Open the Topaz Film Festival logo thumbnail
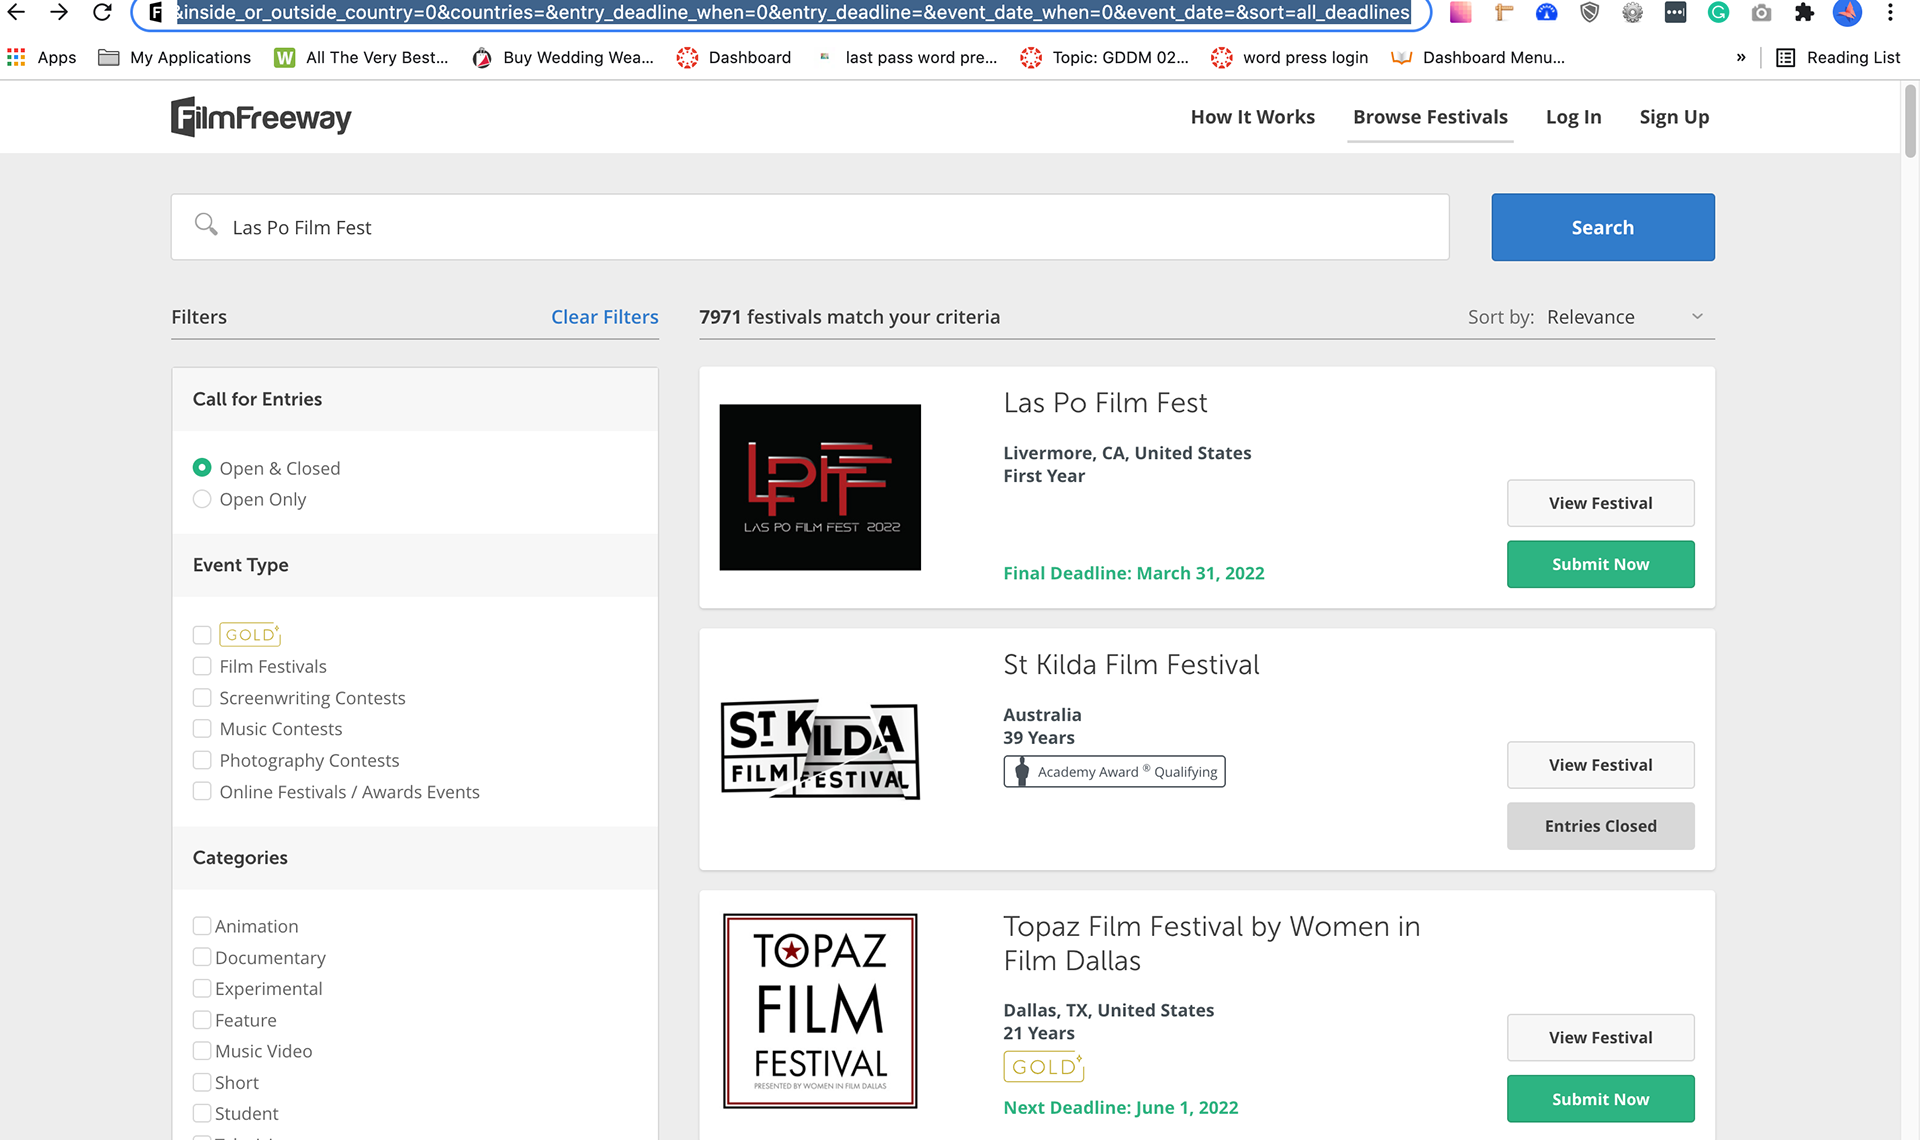Viewport: 1920px width, 1140px height. coord(820,1010)
